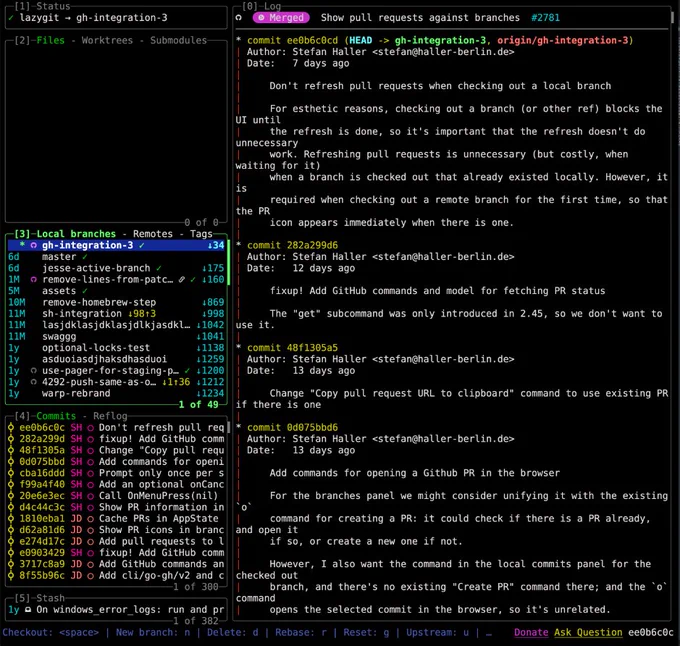This screenshot has height=646, width=680.
Task: Click the graph node icon of commit 282a299d
Action: [11, 439]
